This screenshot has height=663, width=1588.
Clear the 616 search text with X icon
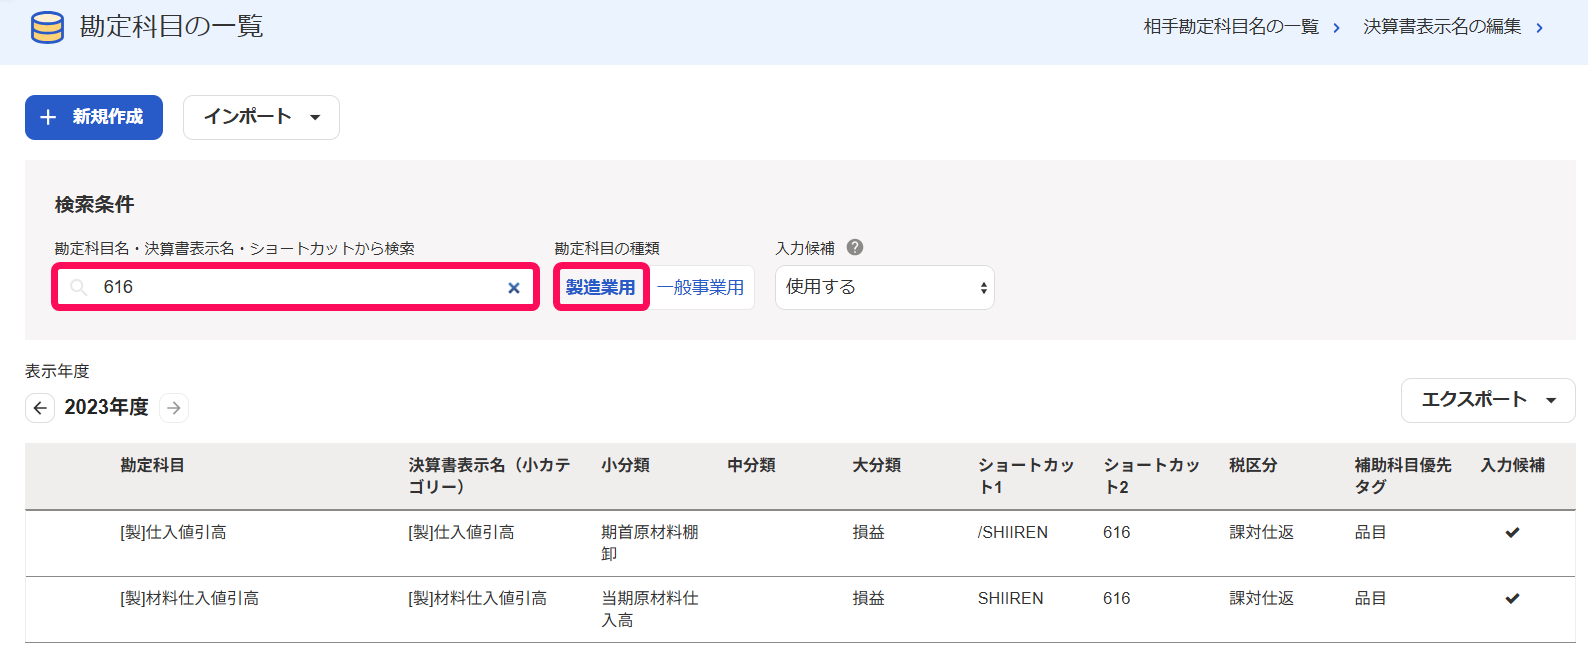pos(514,288)
